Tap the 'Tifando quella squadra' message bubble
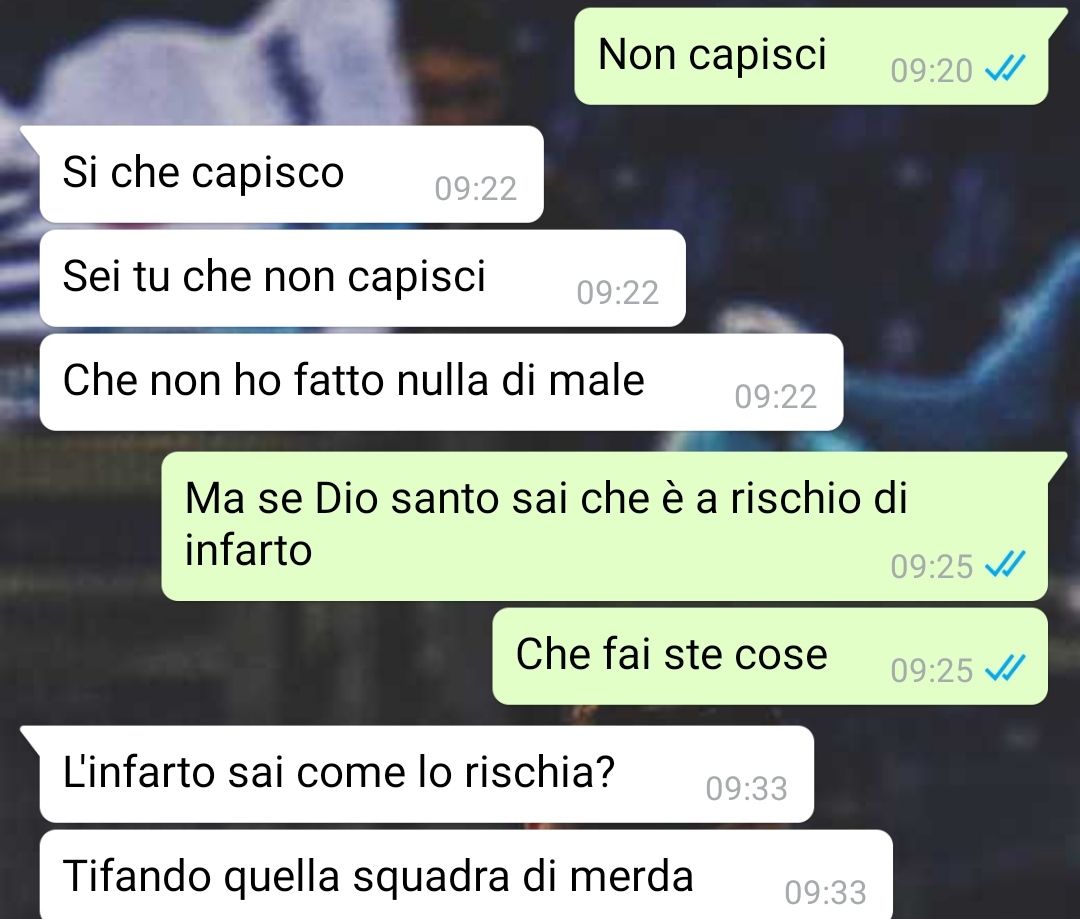 click(466, 875)
